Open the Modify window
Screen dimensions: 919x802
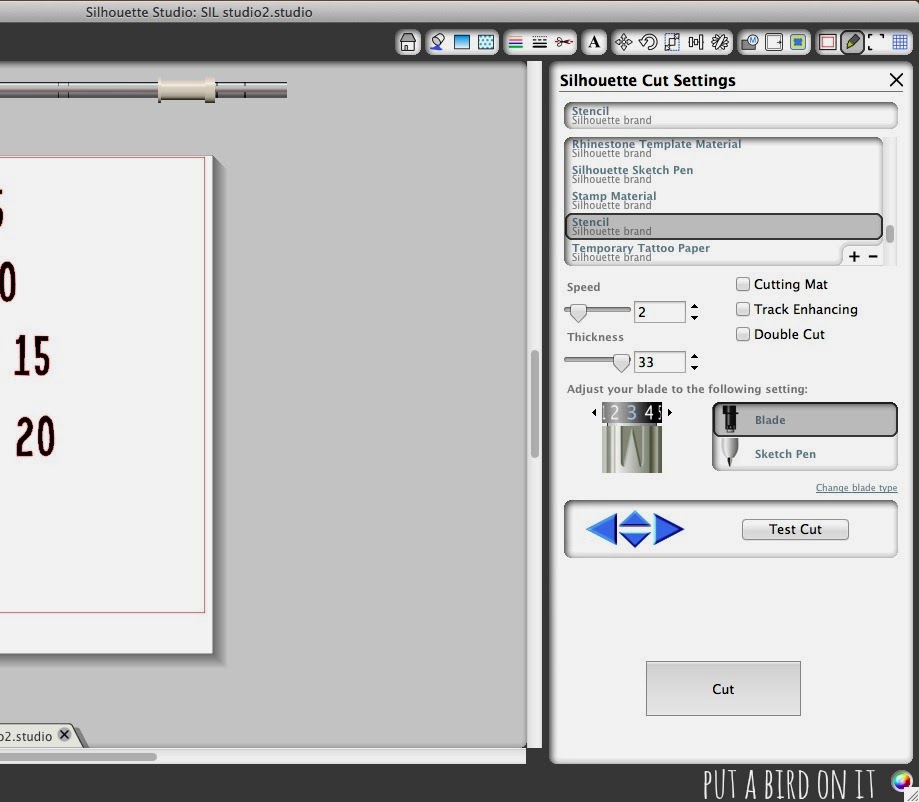click(x=750, y=42)
